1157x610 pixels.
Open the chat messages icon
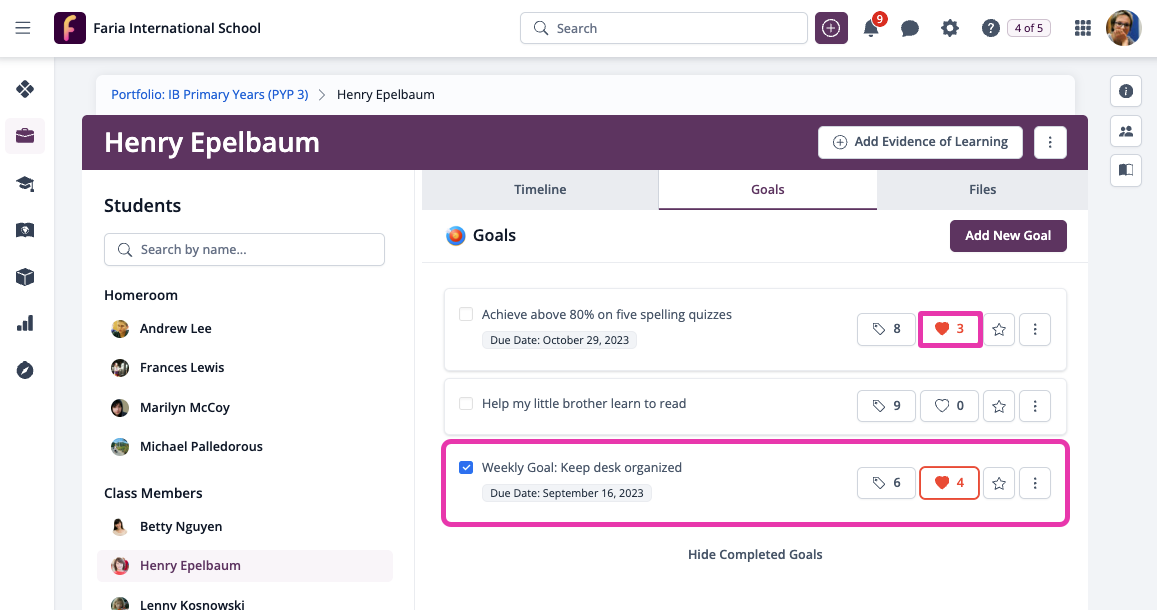tap(910, 28)
